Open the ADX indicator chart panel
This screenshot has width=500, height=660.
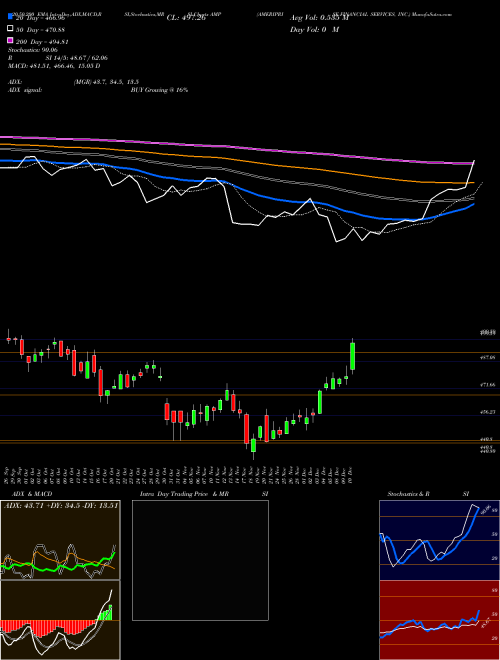tap(60, 540)
